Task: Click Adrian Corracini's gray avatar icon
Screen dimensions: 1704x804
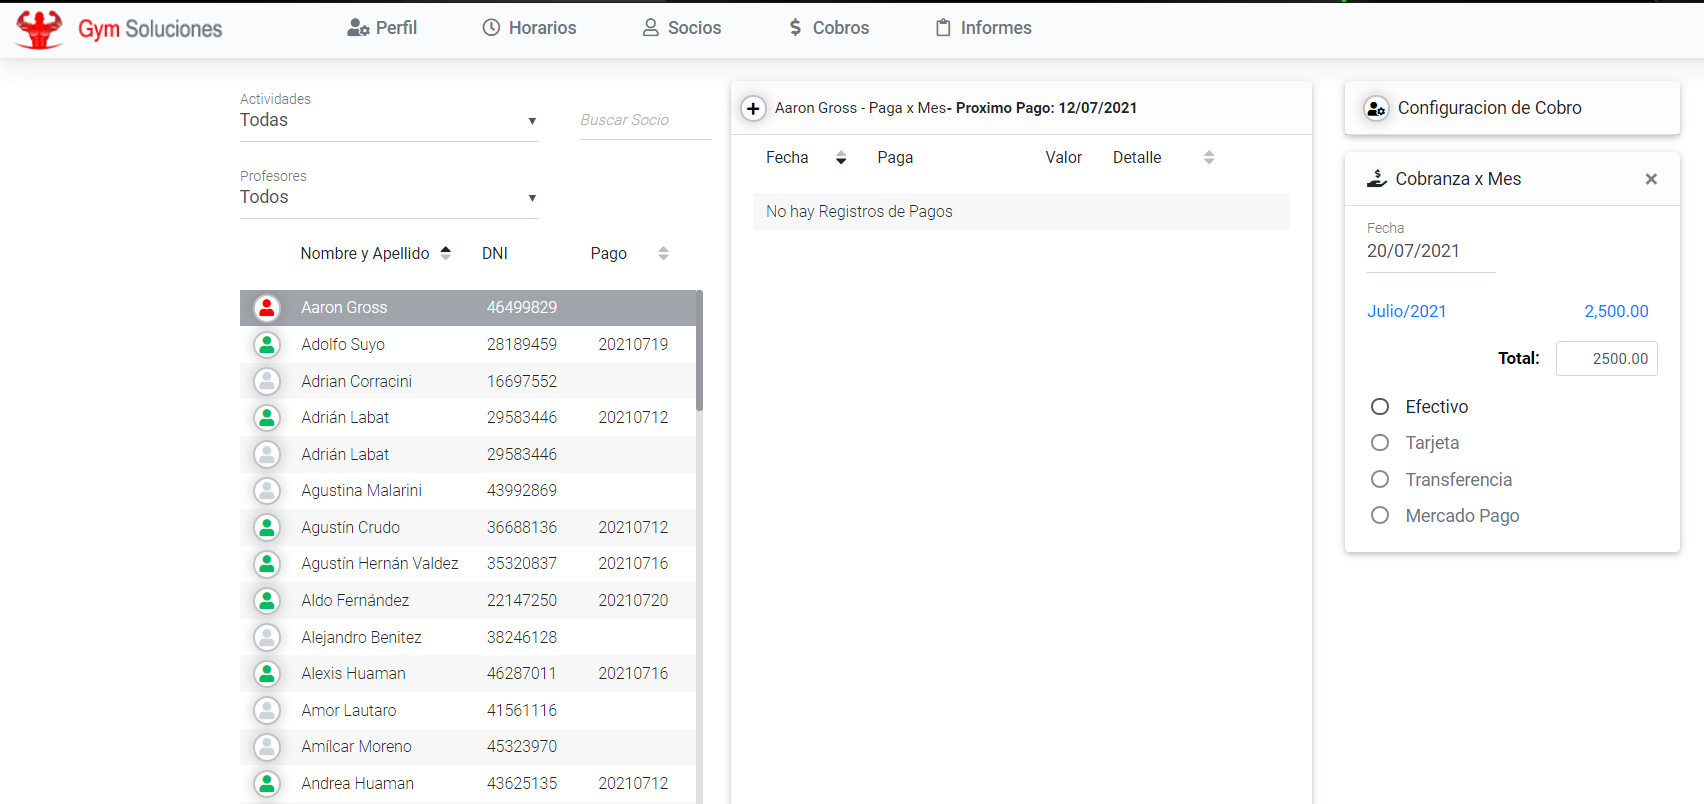Action: 267,381
